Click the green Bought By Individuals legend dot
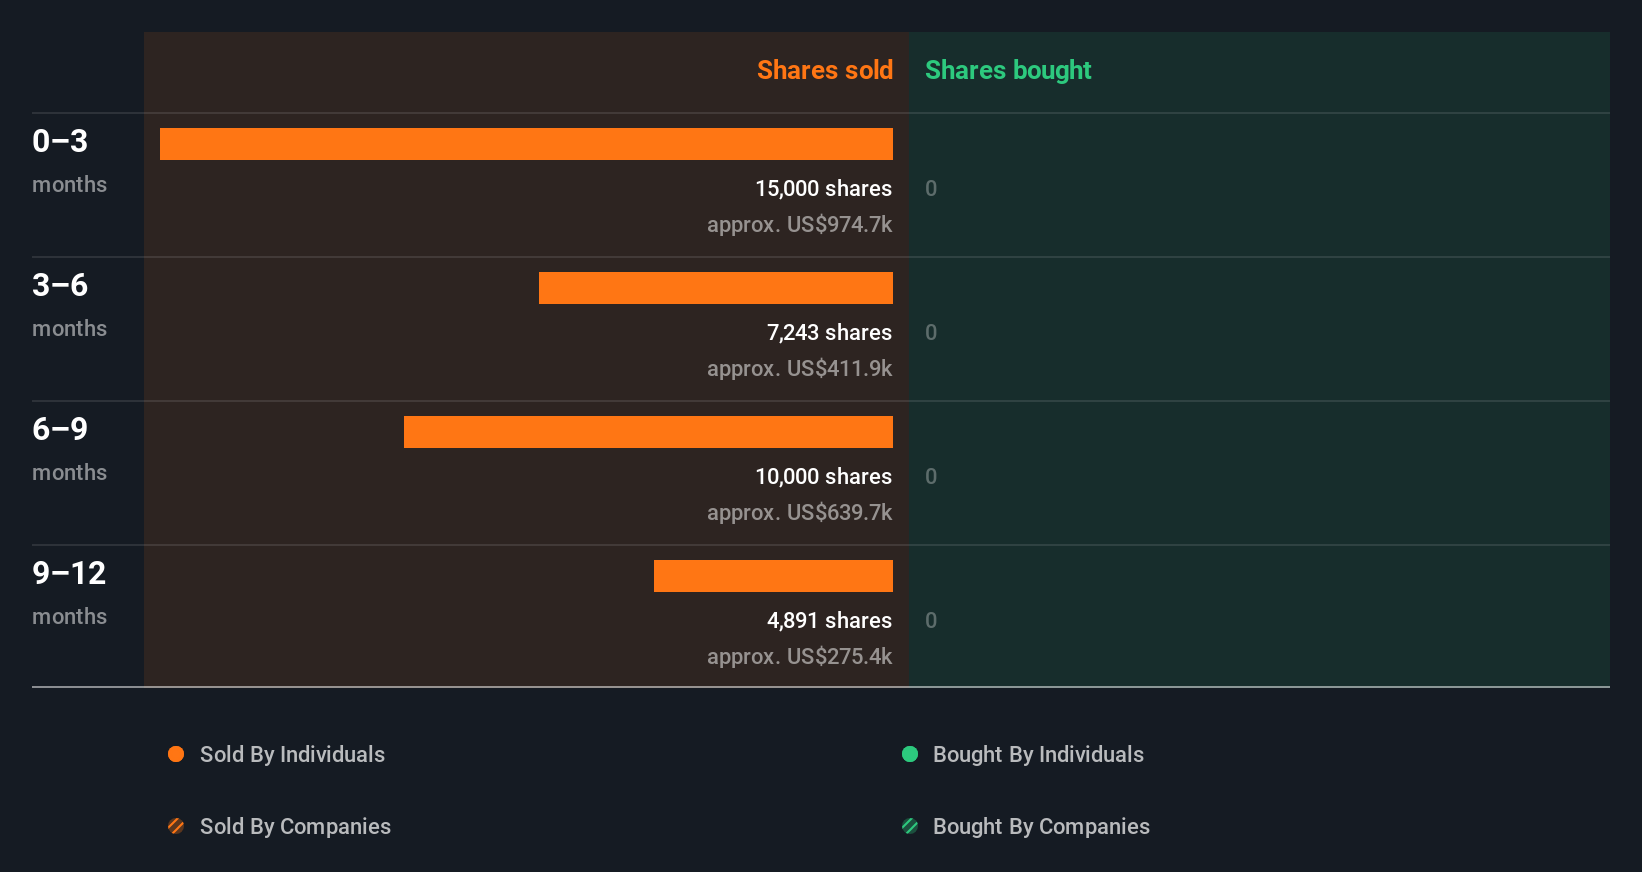 pos(910,754)
